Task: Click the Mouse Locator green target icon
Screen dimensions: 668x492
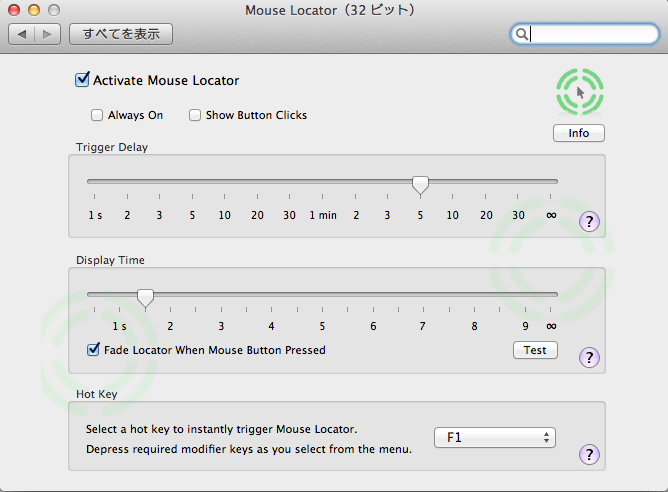Action: [580, 92]
